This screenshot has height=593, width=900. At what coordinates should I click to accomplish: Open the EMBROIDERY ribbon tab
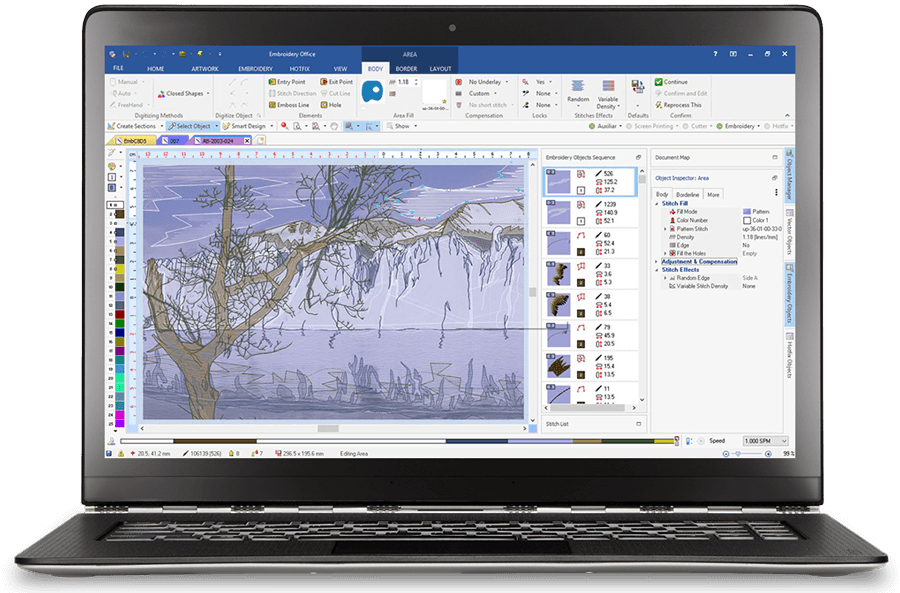(x=255, y=69)
